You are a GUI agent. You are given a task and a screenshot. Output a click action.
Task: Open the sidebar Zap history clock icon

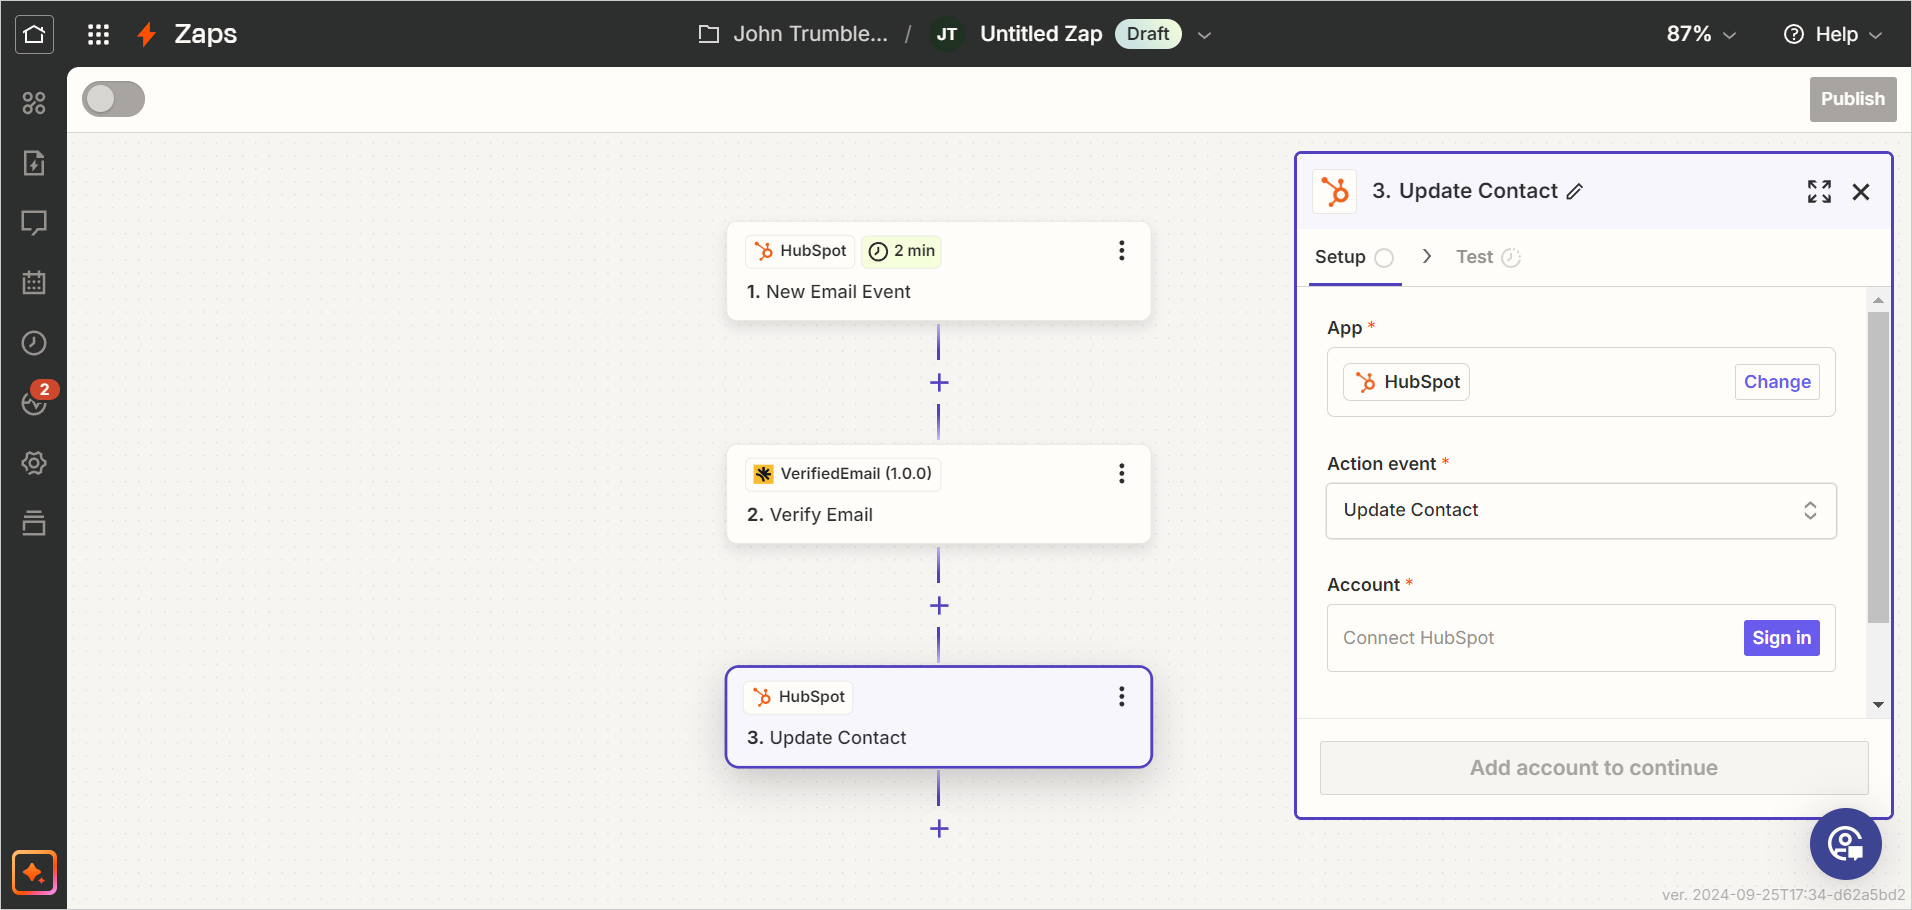[x=34, y=343]
